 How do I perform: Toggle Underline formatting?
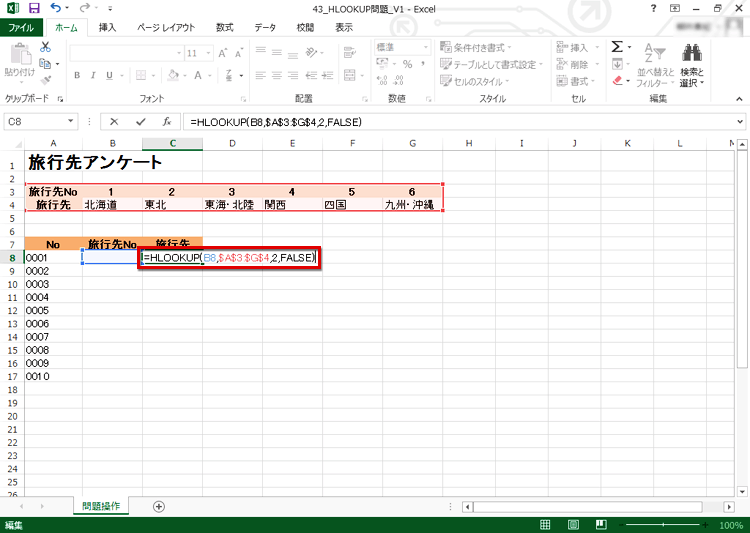(110, 75)
